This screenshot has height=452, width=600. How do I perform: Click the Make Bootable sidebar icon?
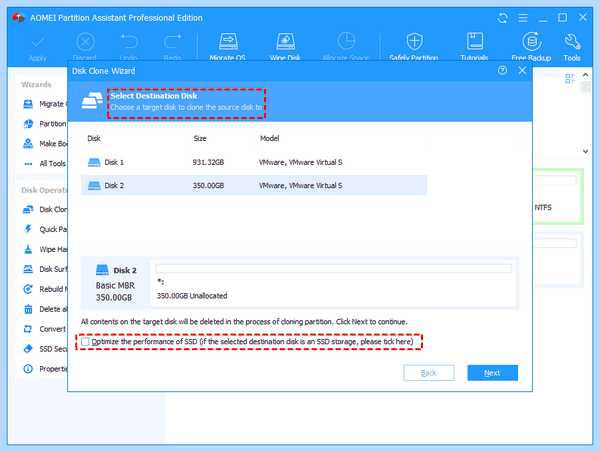coord(28,144)
